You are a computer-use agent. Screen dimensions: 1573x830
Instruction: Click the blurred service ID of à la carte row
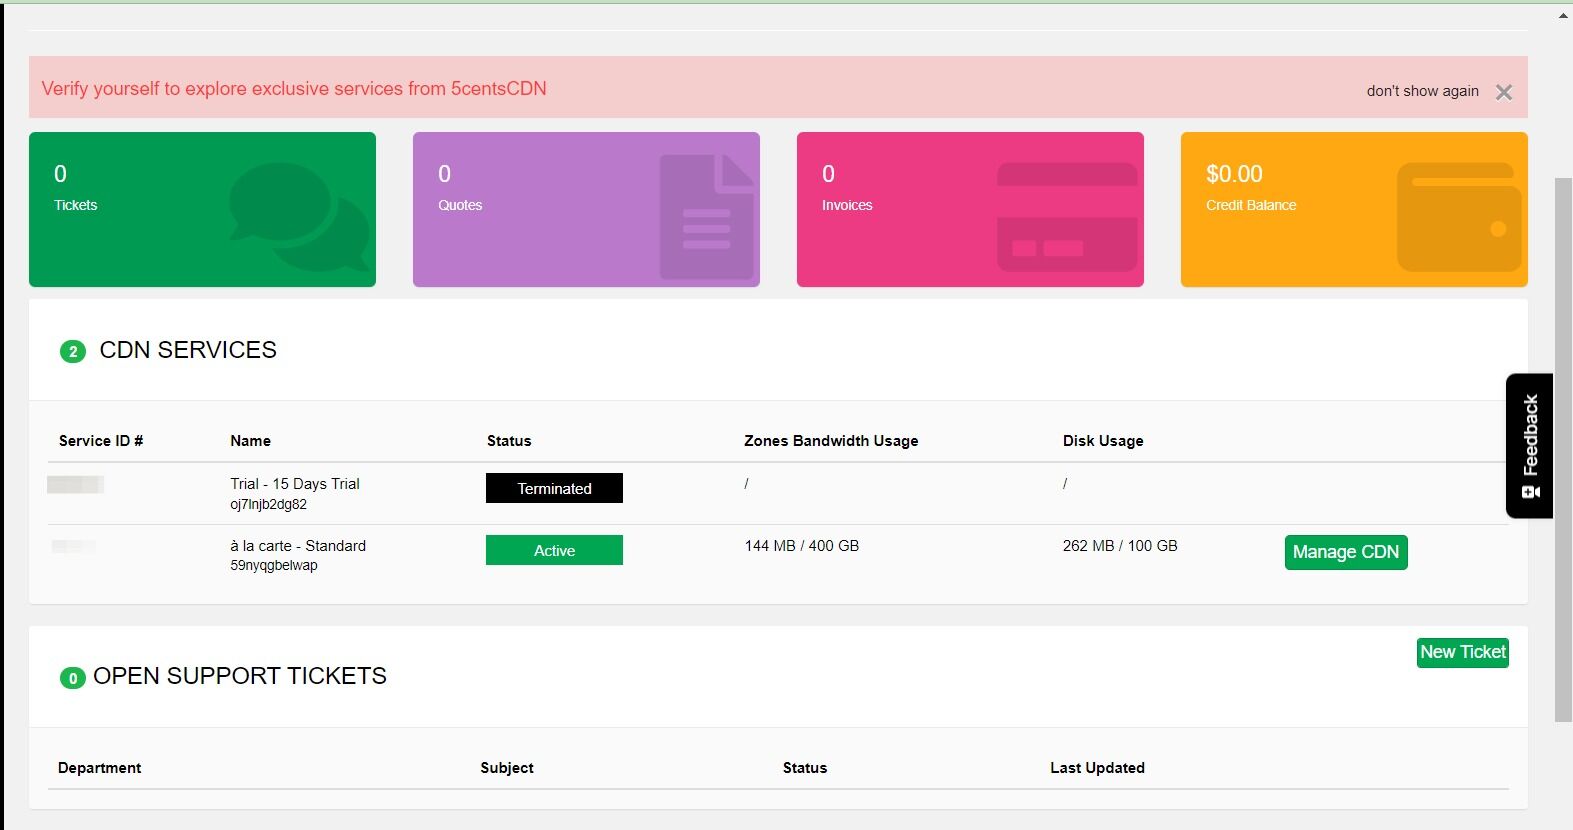[x=74, y=546]
